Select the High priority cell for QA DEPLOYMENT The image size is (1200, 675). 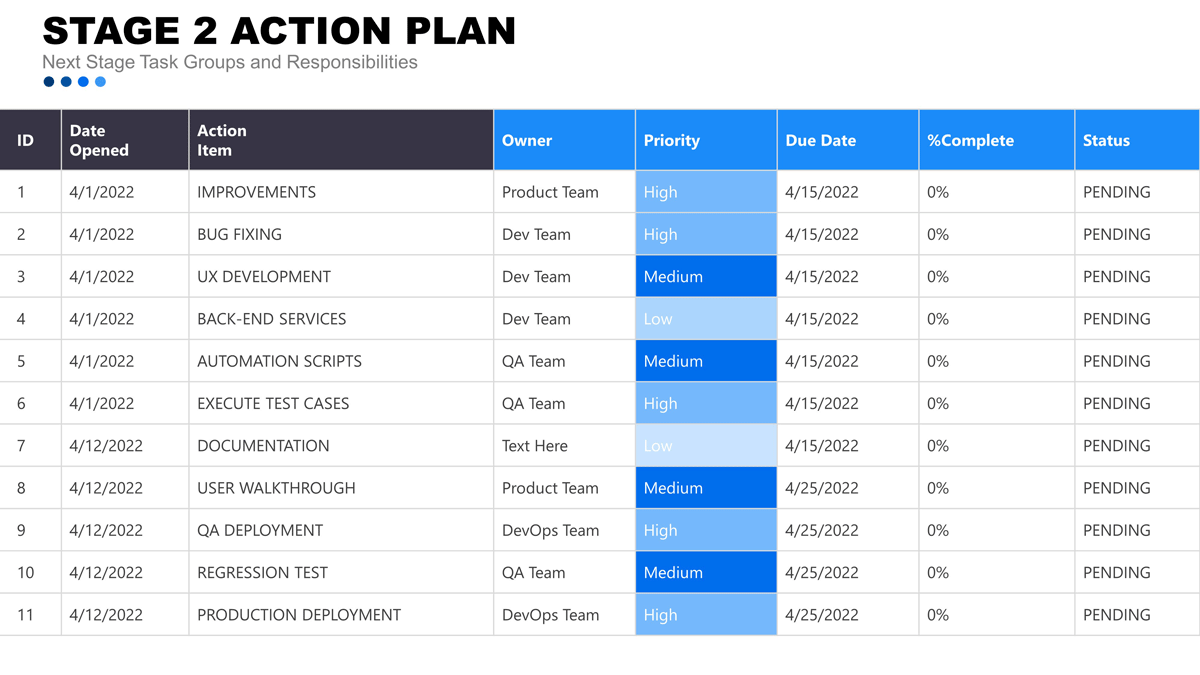point(707,530)
